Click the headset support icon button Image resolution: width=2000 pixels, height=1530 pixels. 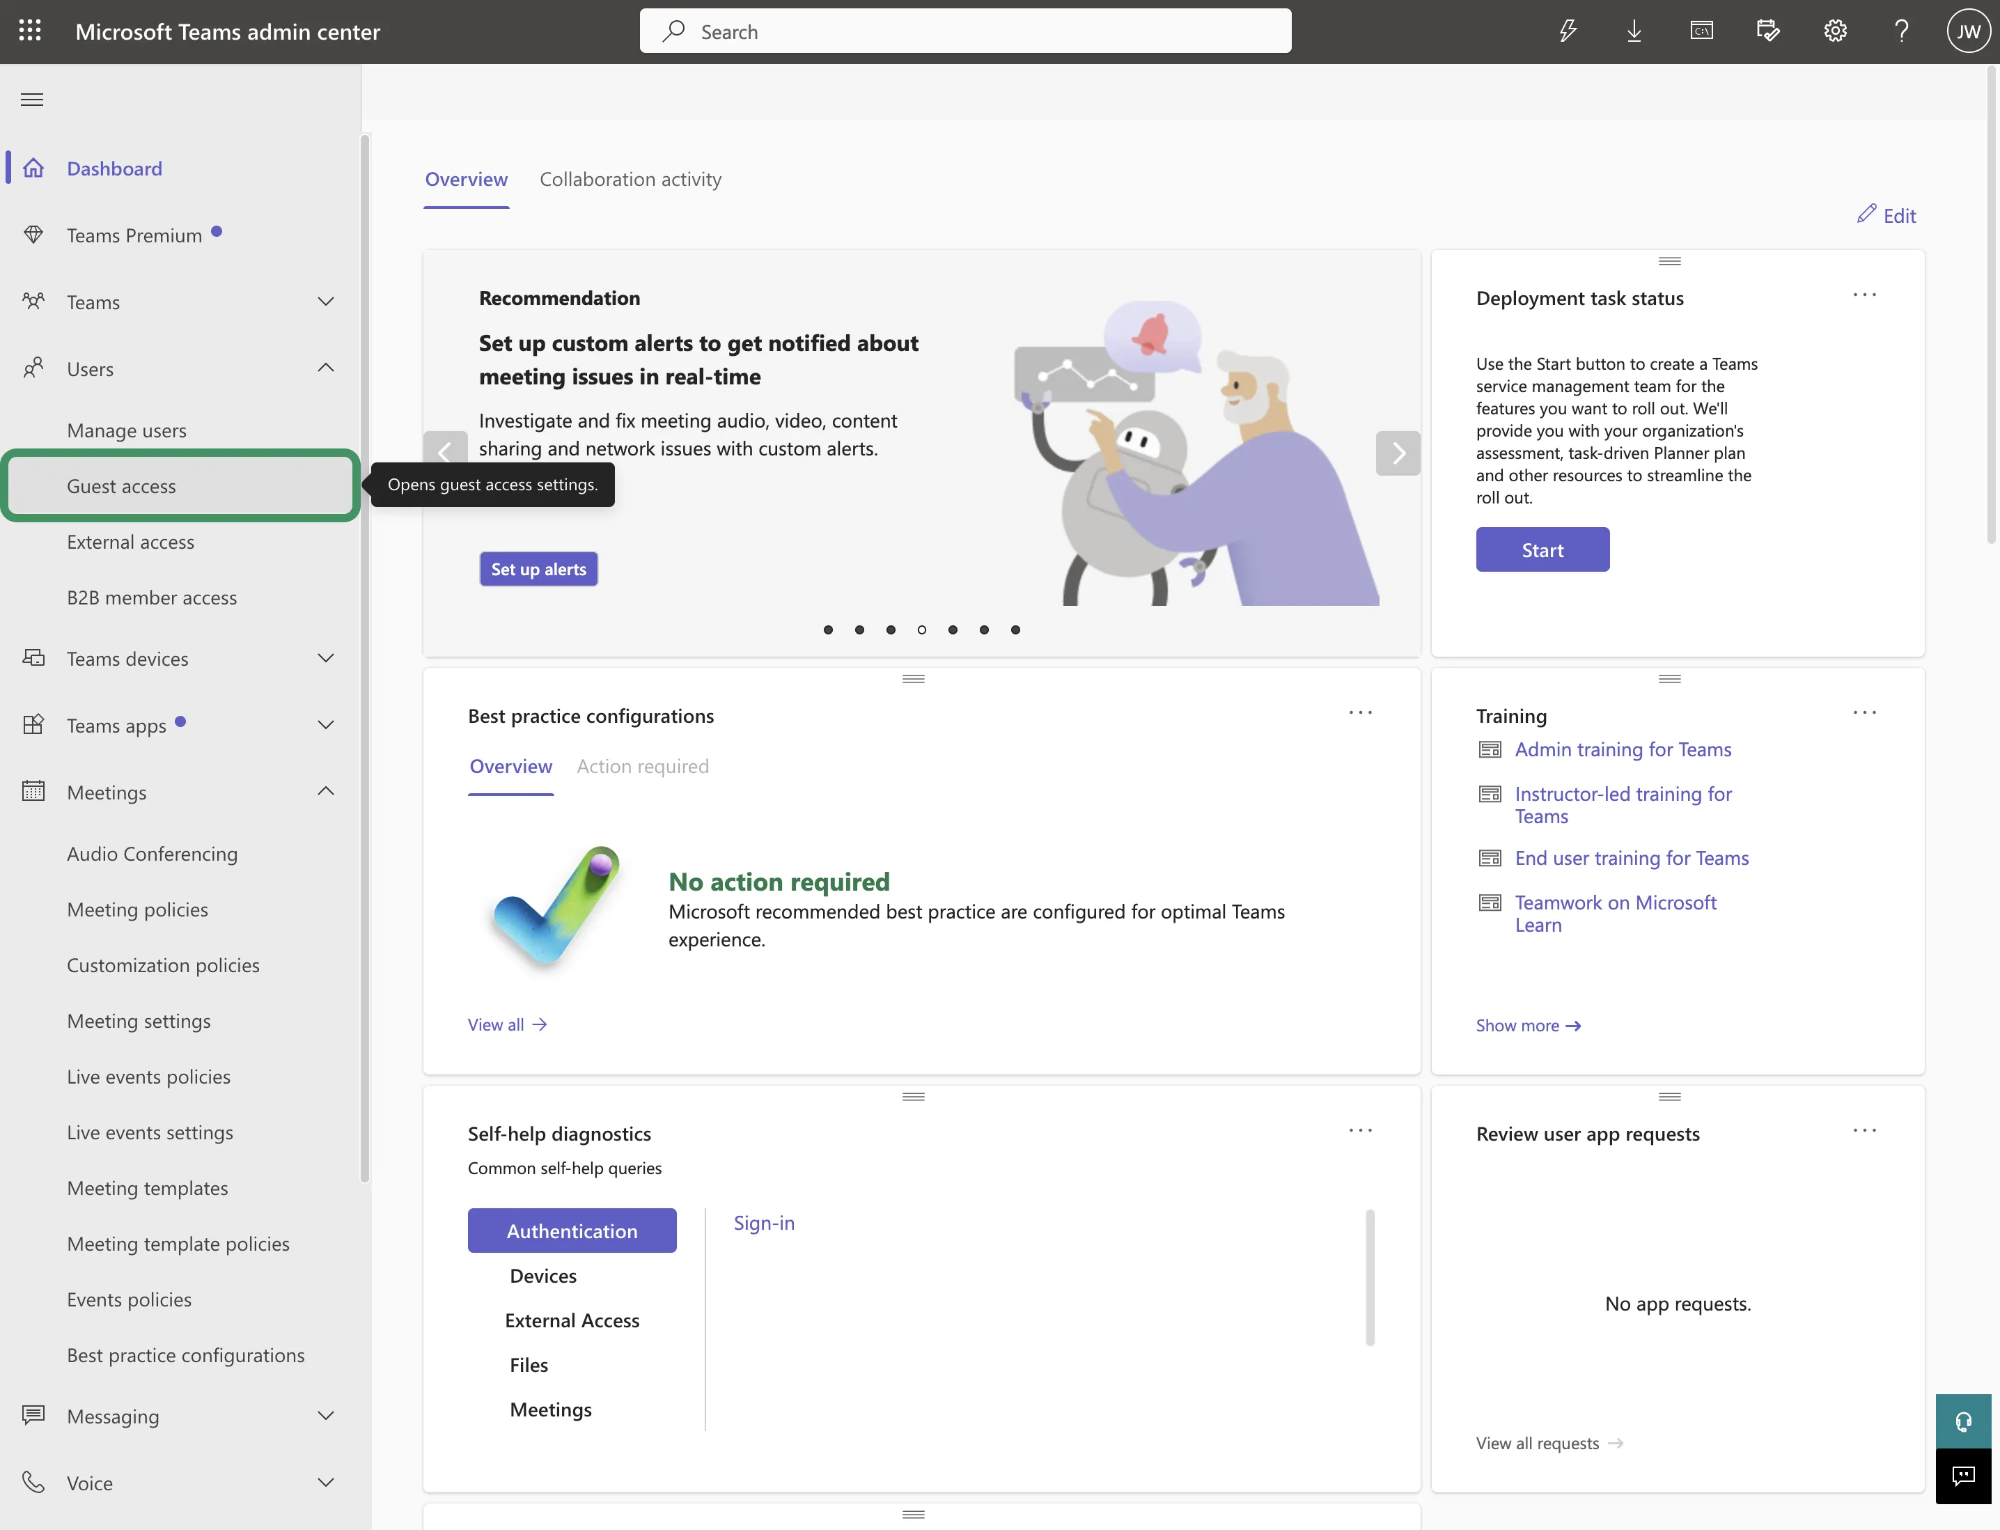(1963, 1421)
